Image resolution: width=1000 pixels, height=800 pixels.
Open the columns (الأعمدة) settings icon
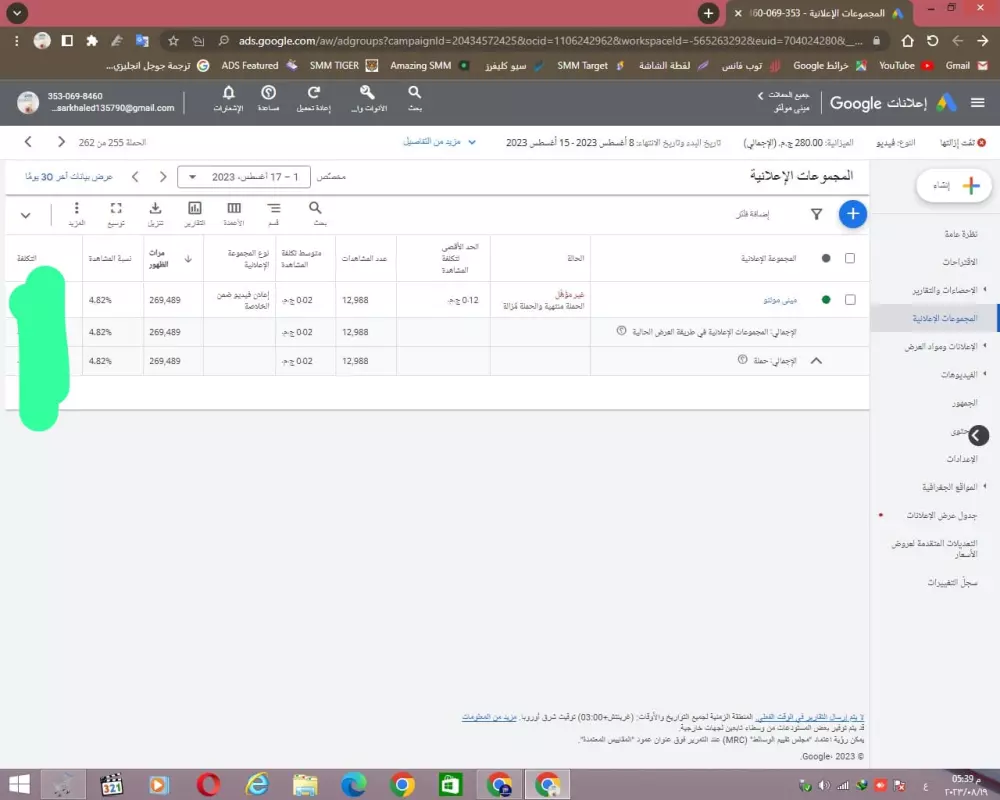coord(233,211)
